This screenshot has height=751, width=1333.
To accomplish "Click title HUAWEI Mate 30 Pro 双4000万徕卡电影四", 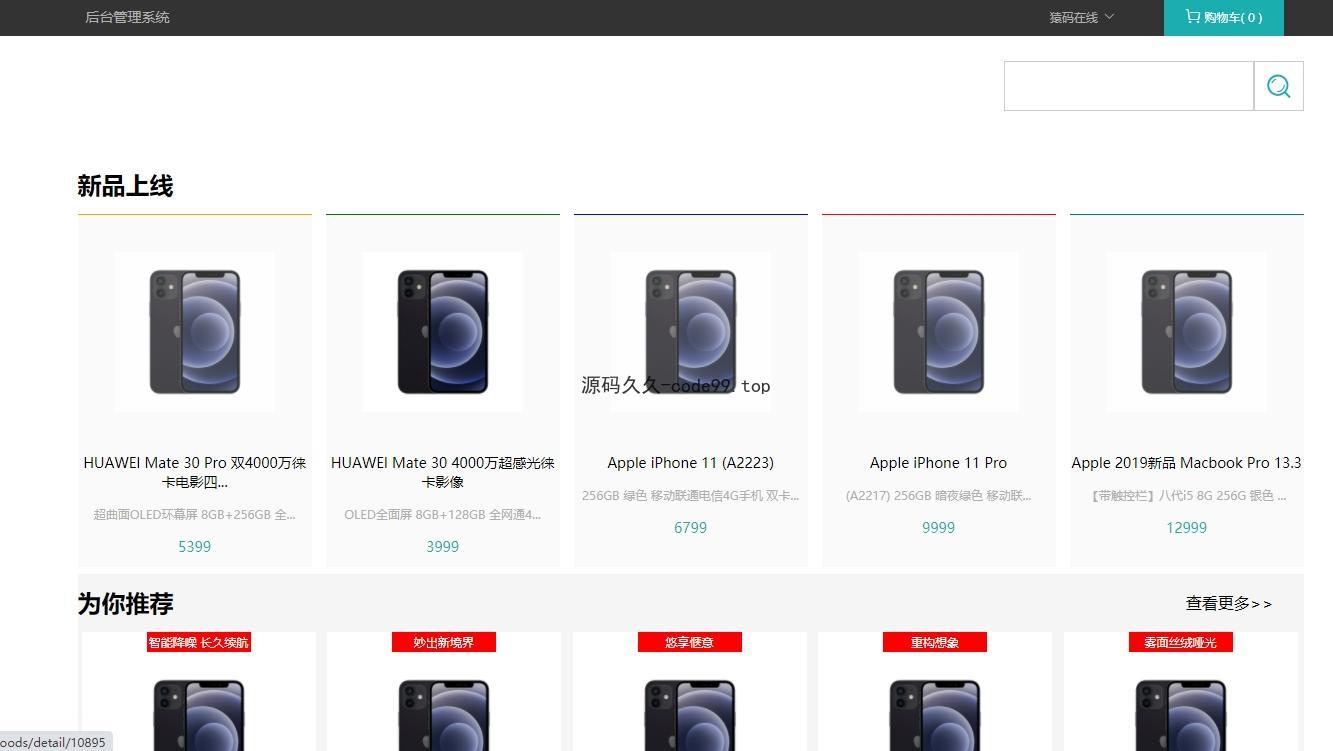I will (x=195, y=472).
